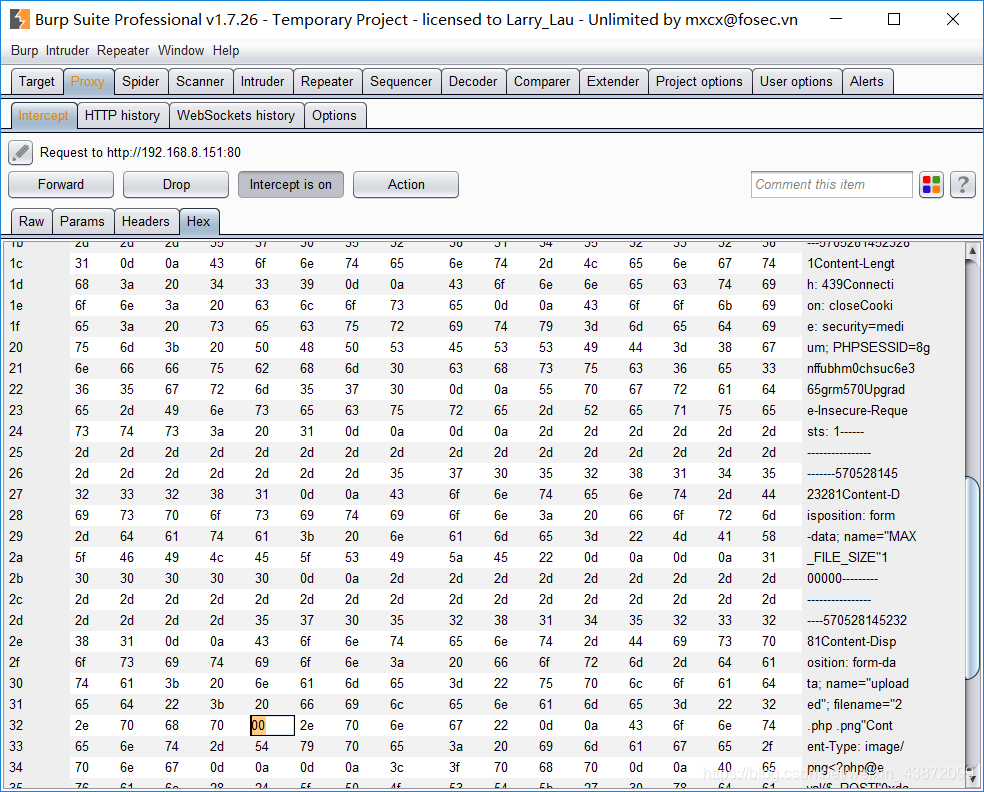
Task: Switch to the Params view tab
Action: pos(82,222)
